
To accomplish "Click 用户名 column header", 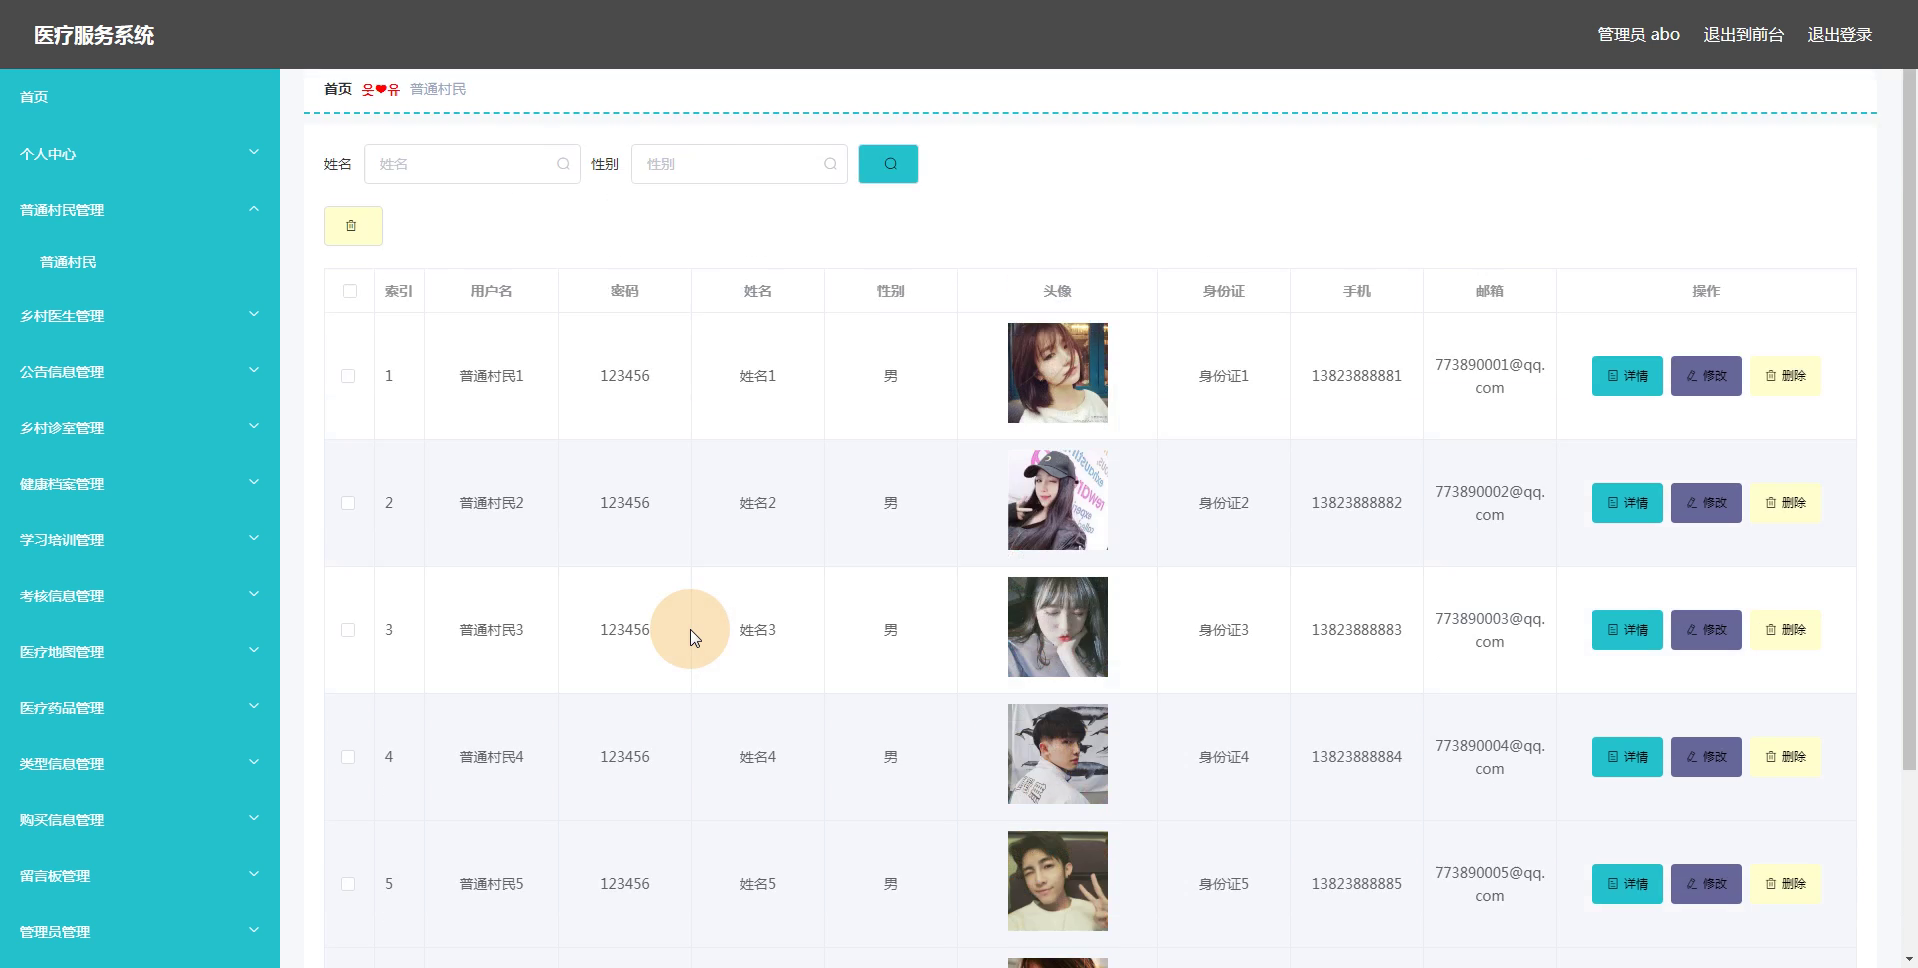I will [x=491, y=291].
